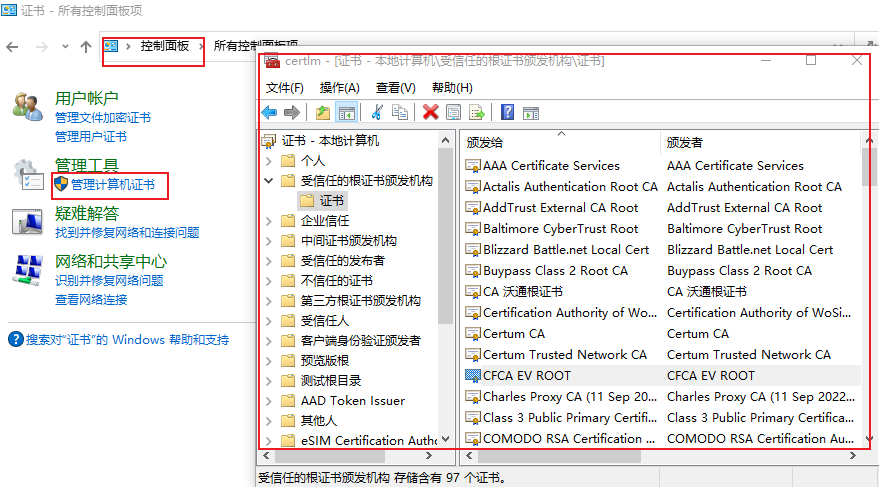Click the 找到并修复网络和连接问题 link

[127, 233]
